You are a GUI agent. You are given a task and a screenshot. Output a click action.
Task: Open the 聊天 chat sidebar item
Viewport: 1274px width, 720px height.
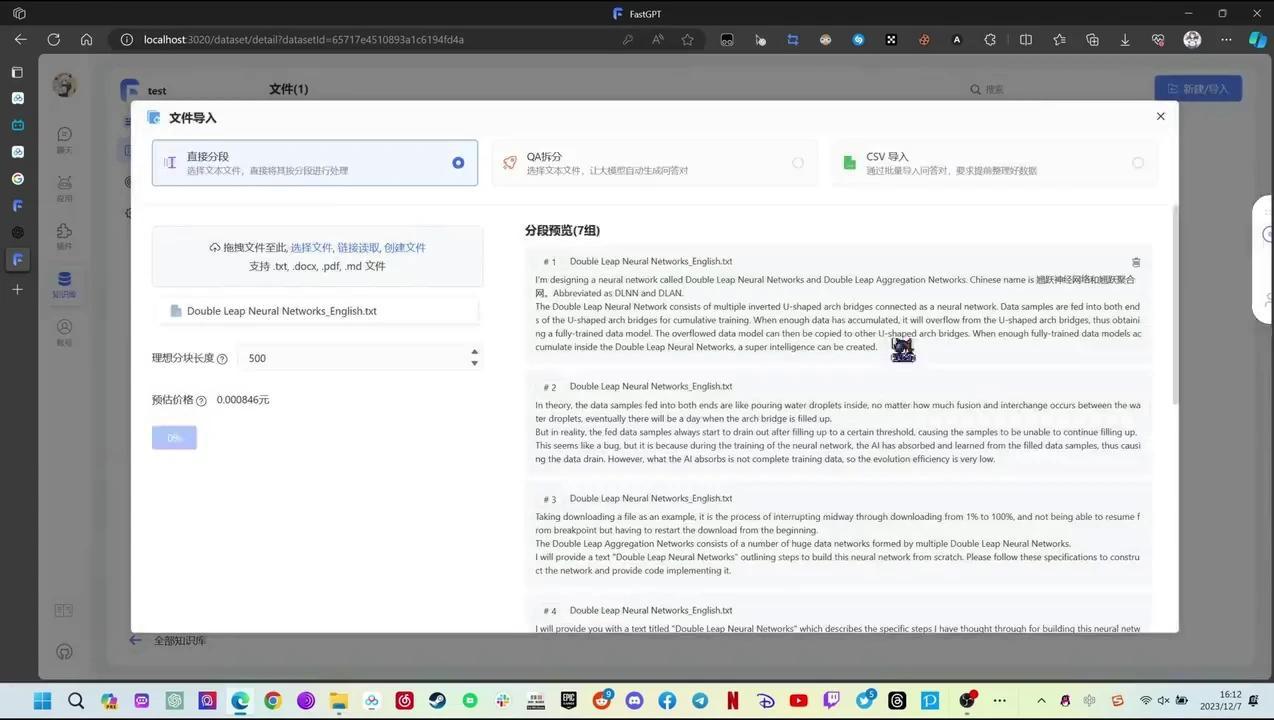[x=64, y=140]
